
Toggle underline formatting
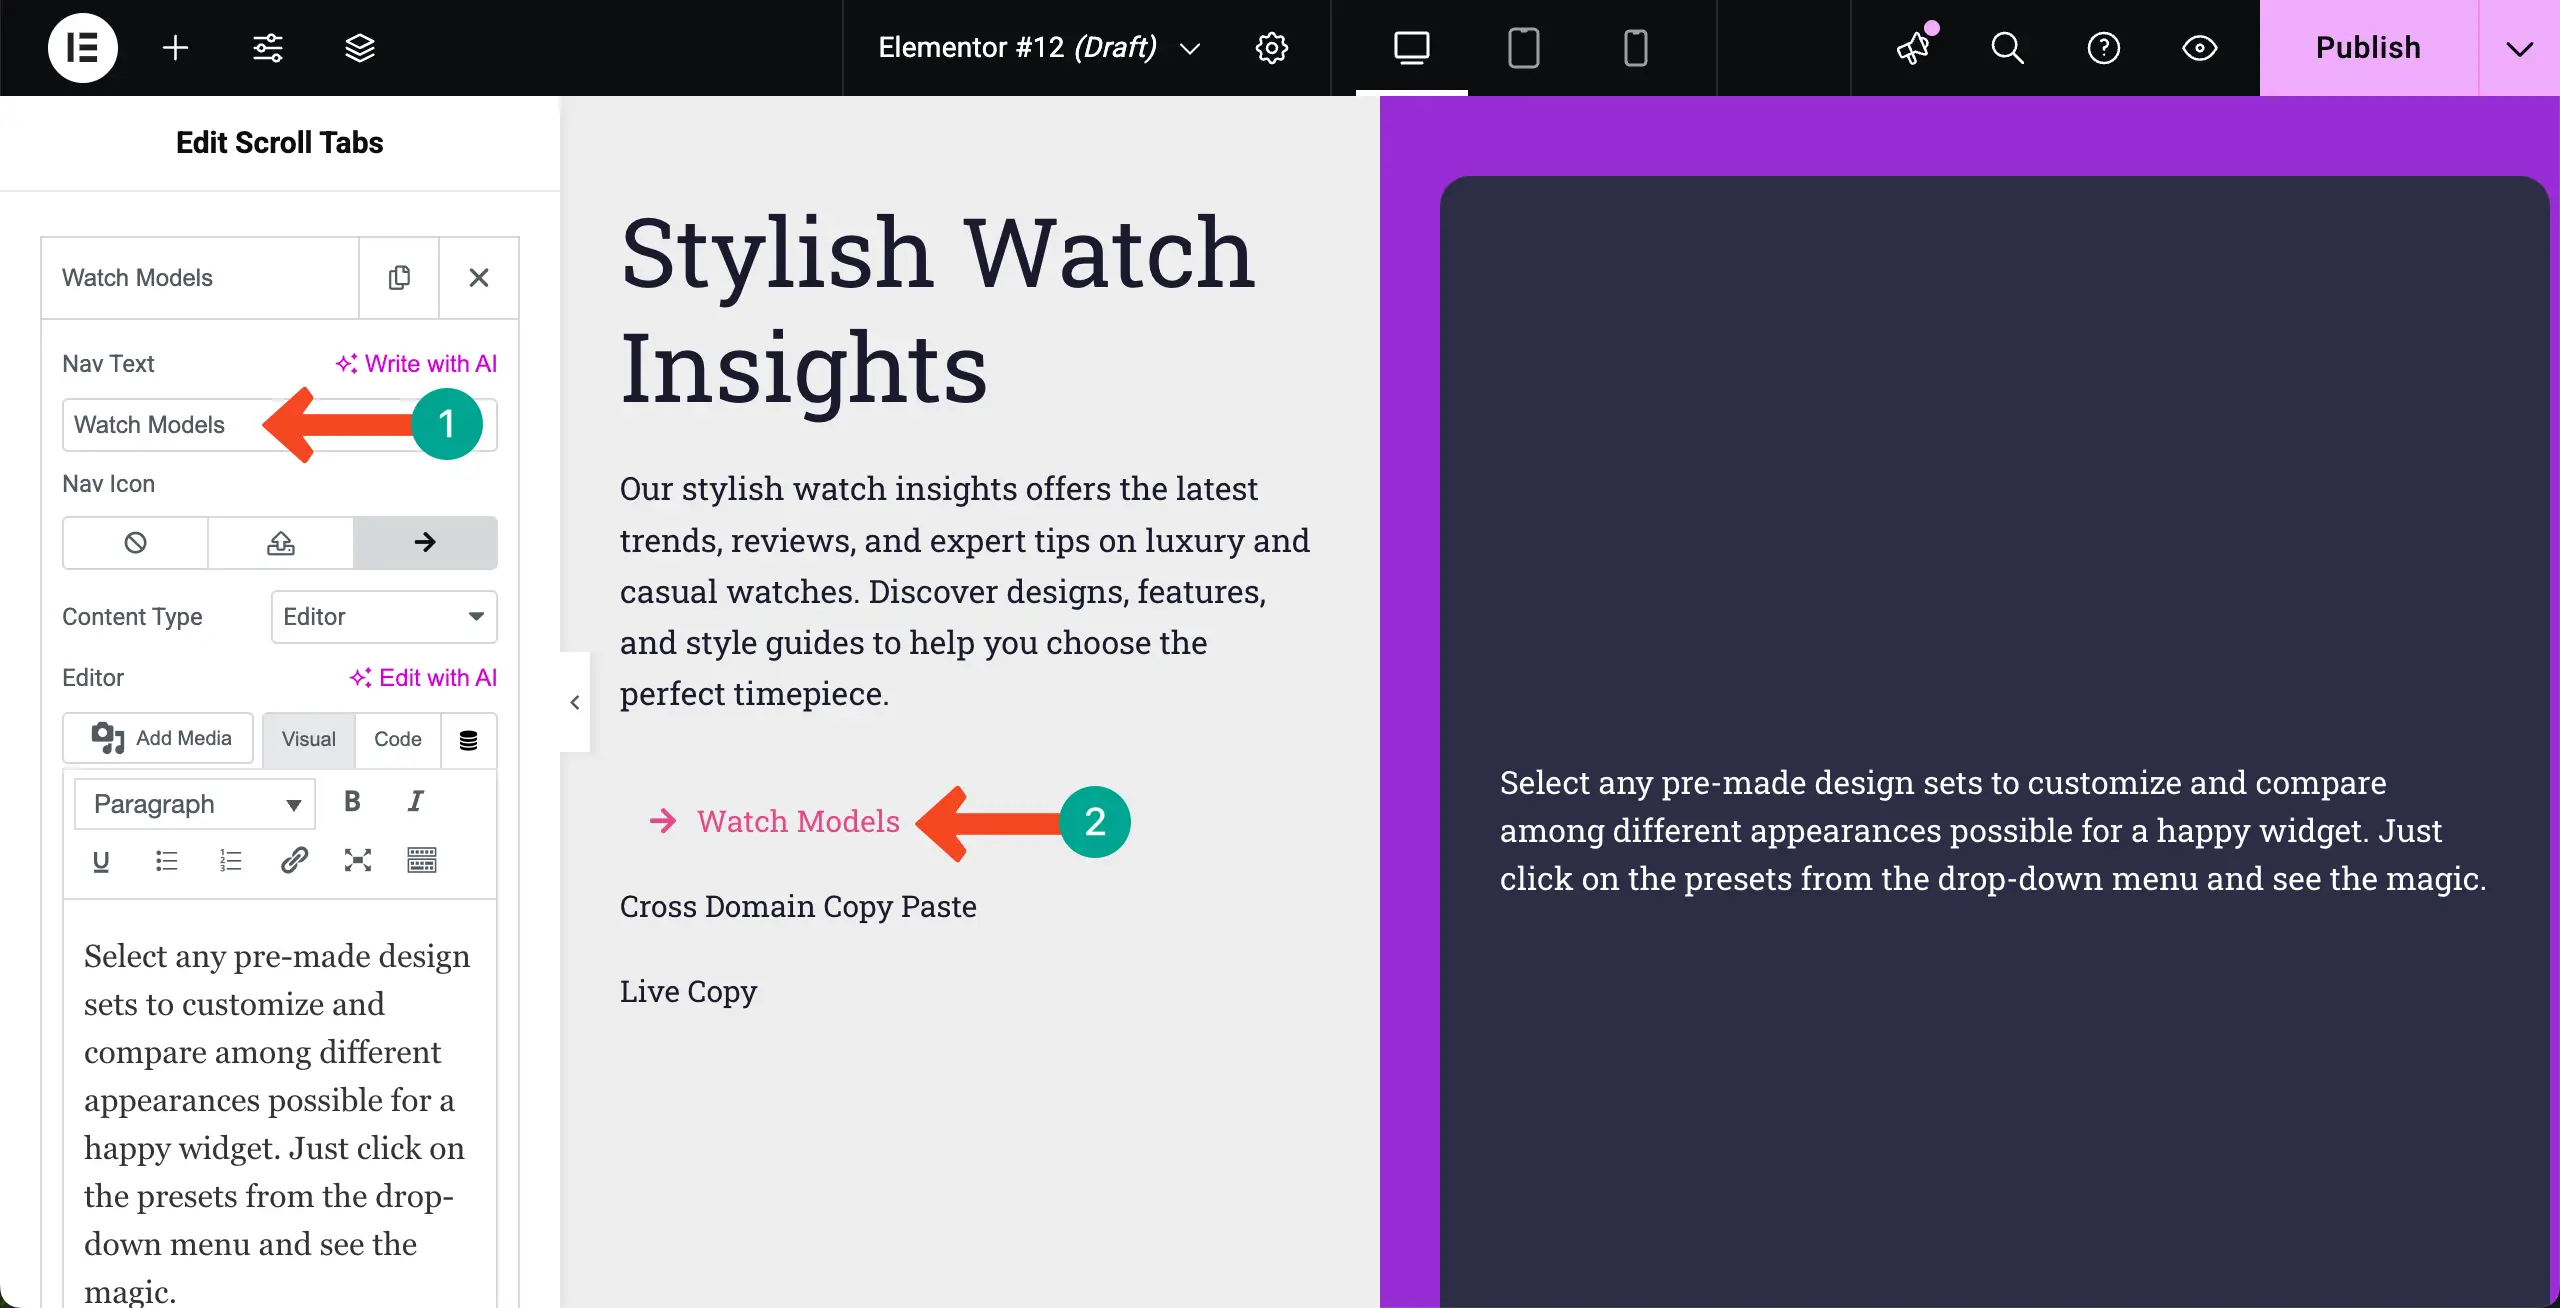coord(101,861)
